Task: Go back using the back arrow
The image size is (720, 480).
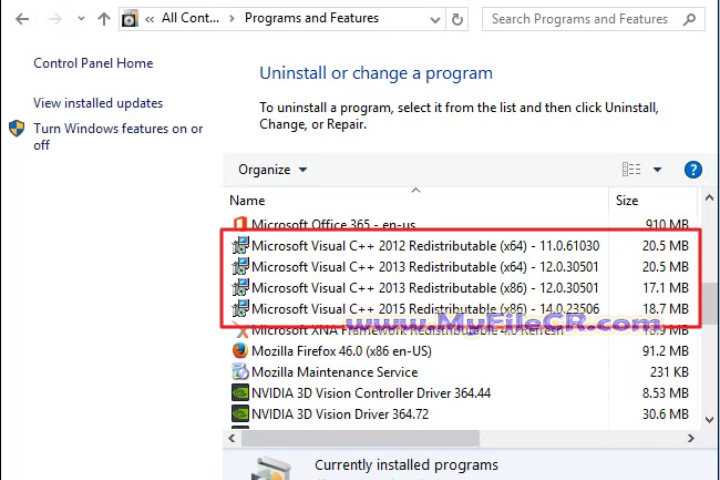Action: 22,19
